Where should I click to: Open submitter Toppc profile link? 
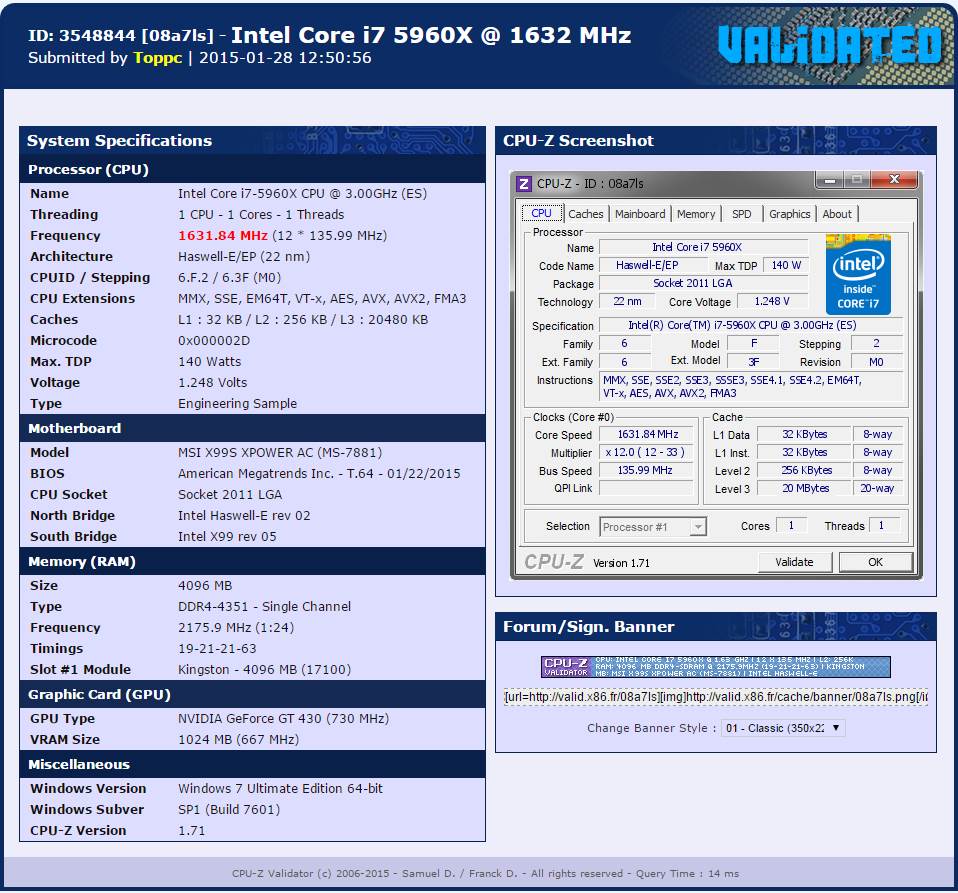point(158,58)
